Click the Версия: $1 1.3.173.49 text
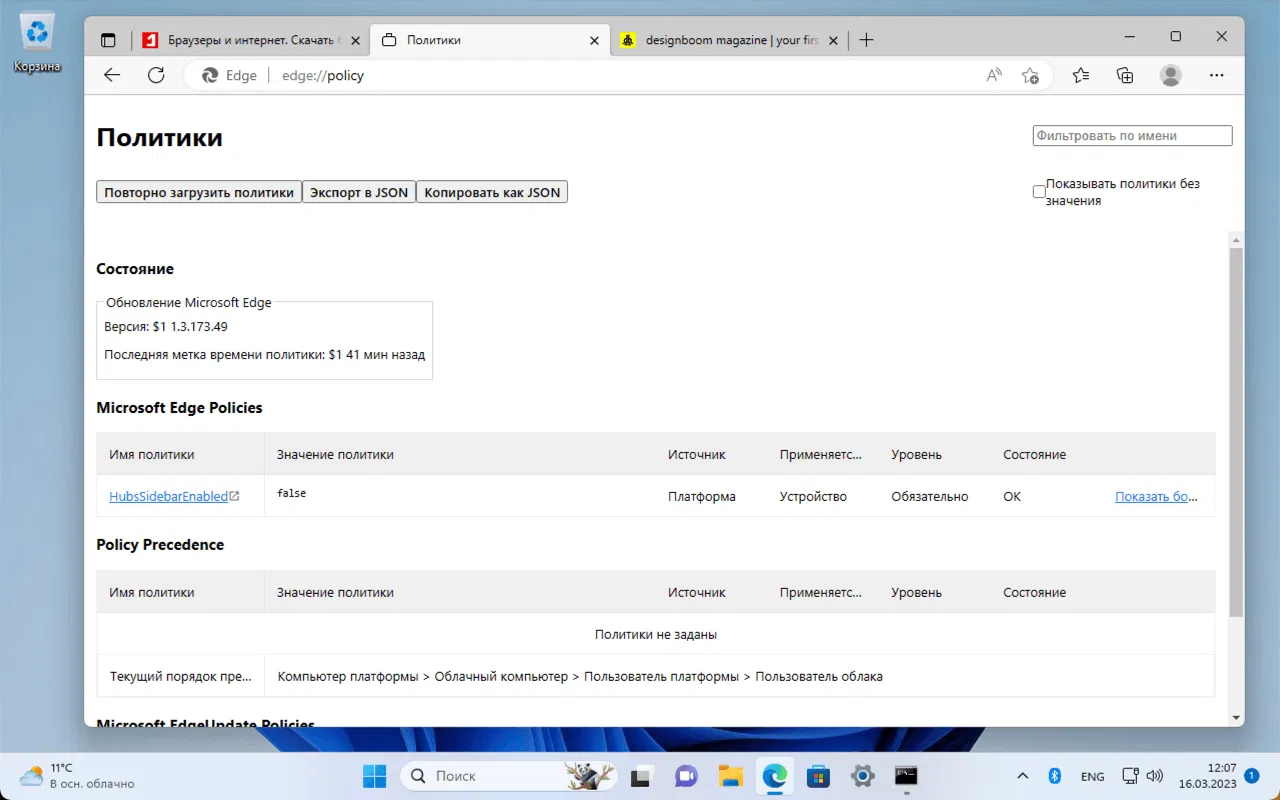This screenshot has width=1280, height=800. (x=166, y=326)
